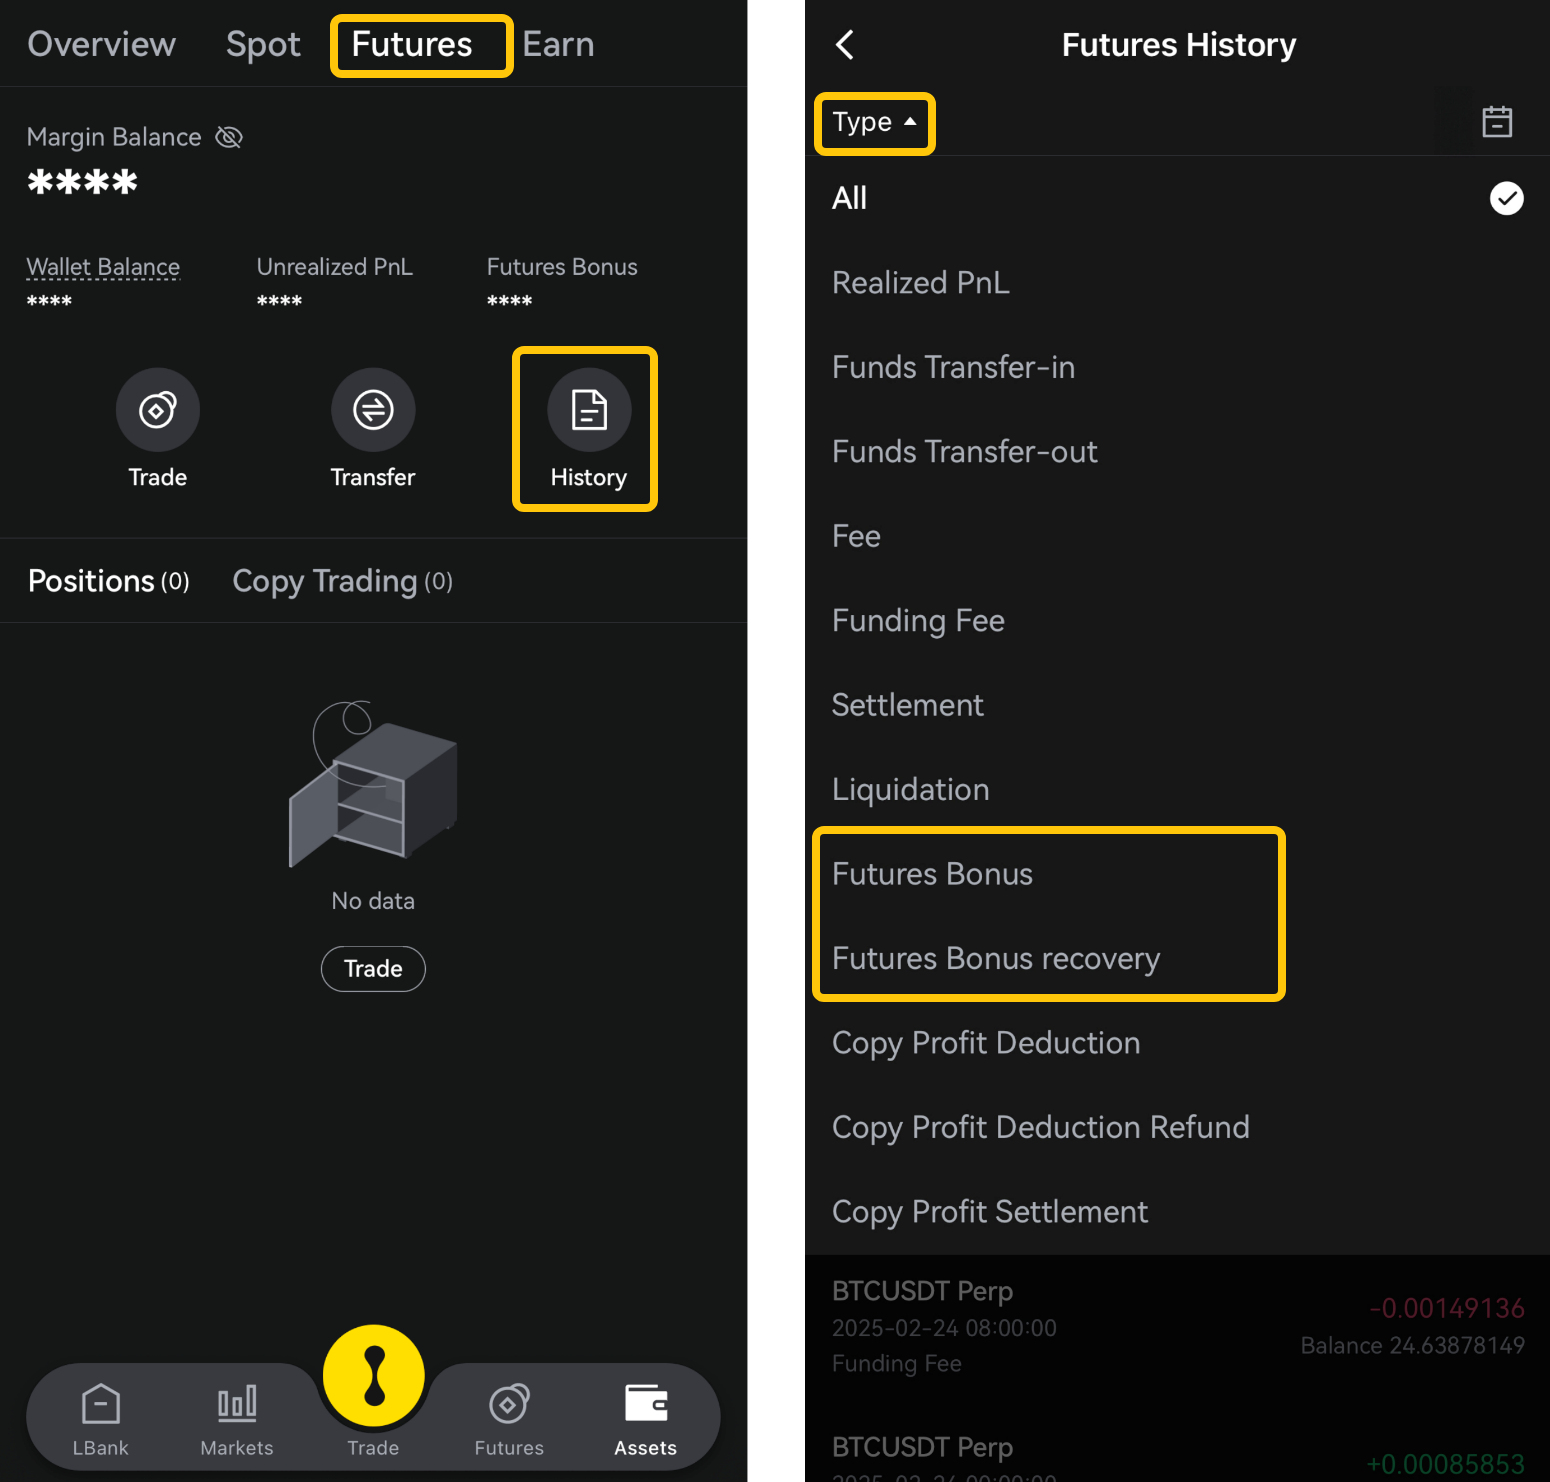Viewport: 1550px width, 1482px height.
Task: Select the All filter option
Action: tap(850, 198)
